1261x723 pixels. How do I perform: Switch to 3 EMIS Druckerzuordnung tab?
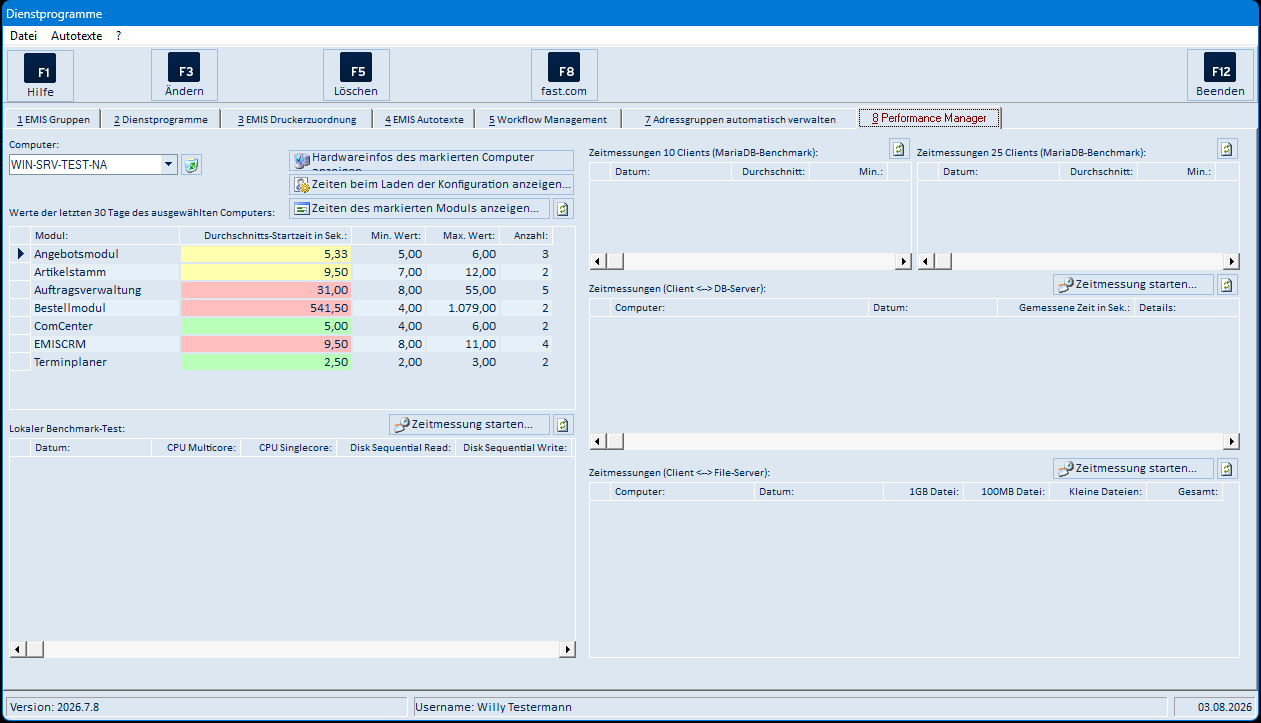[297, 119]
